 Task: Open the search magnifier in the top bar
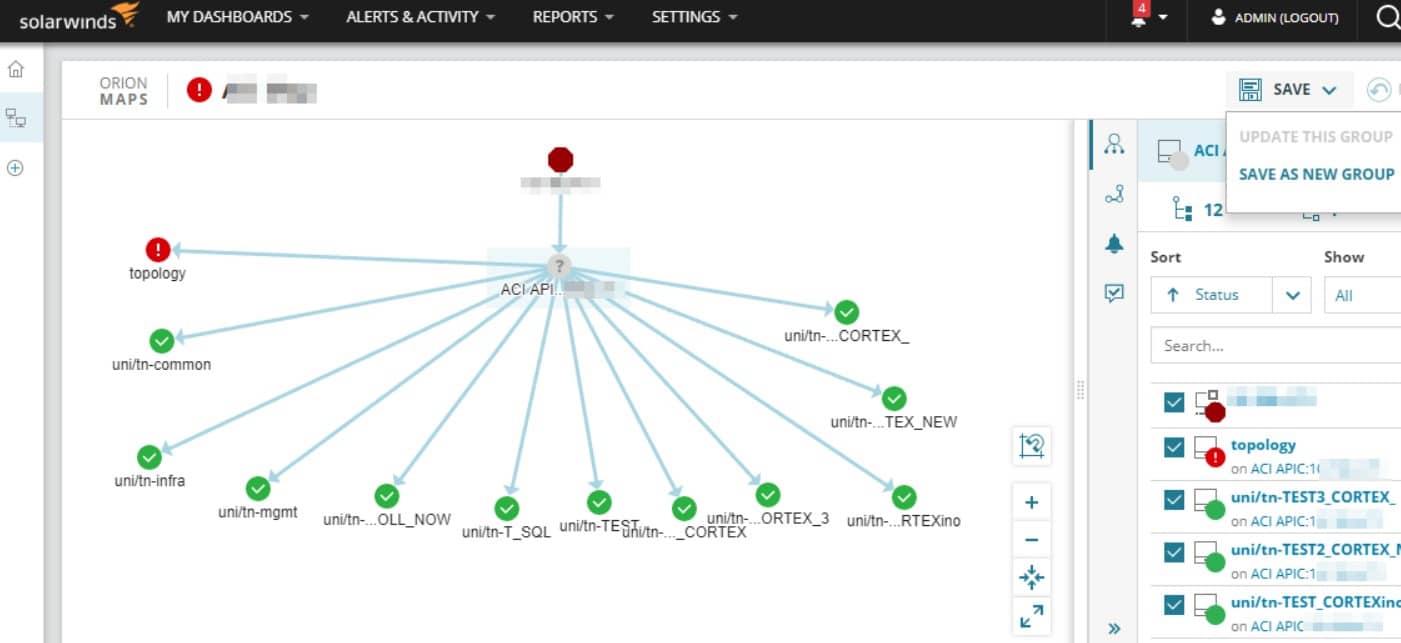pos(1388,17)
